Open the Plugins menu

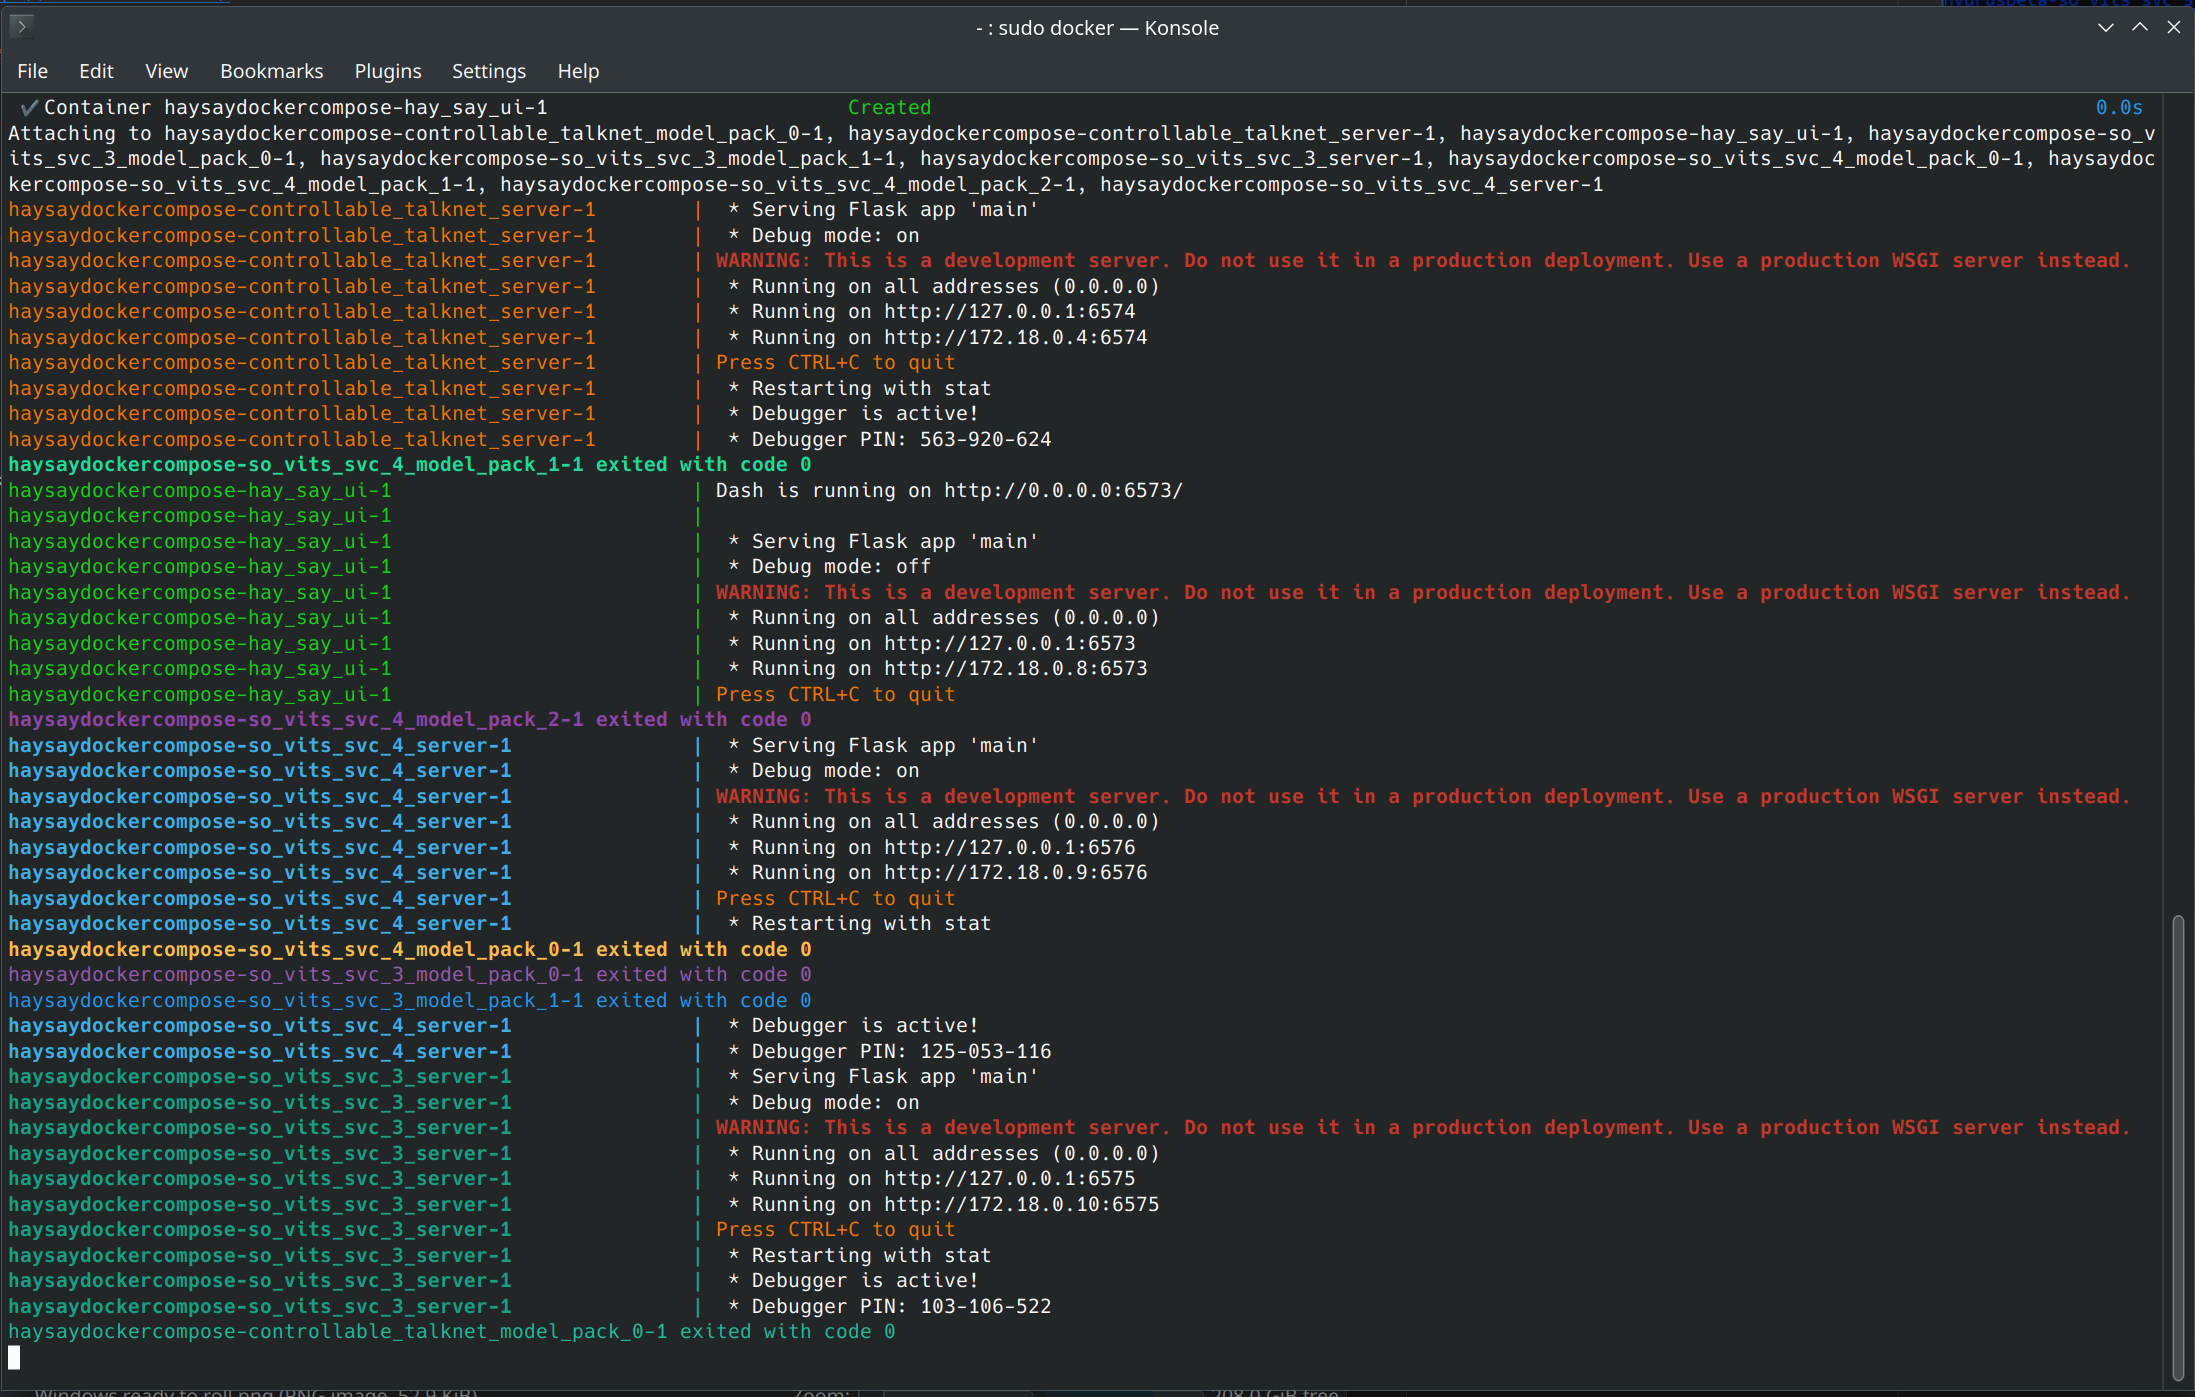[387, 71]
